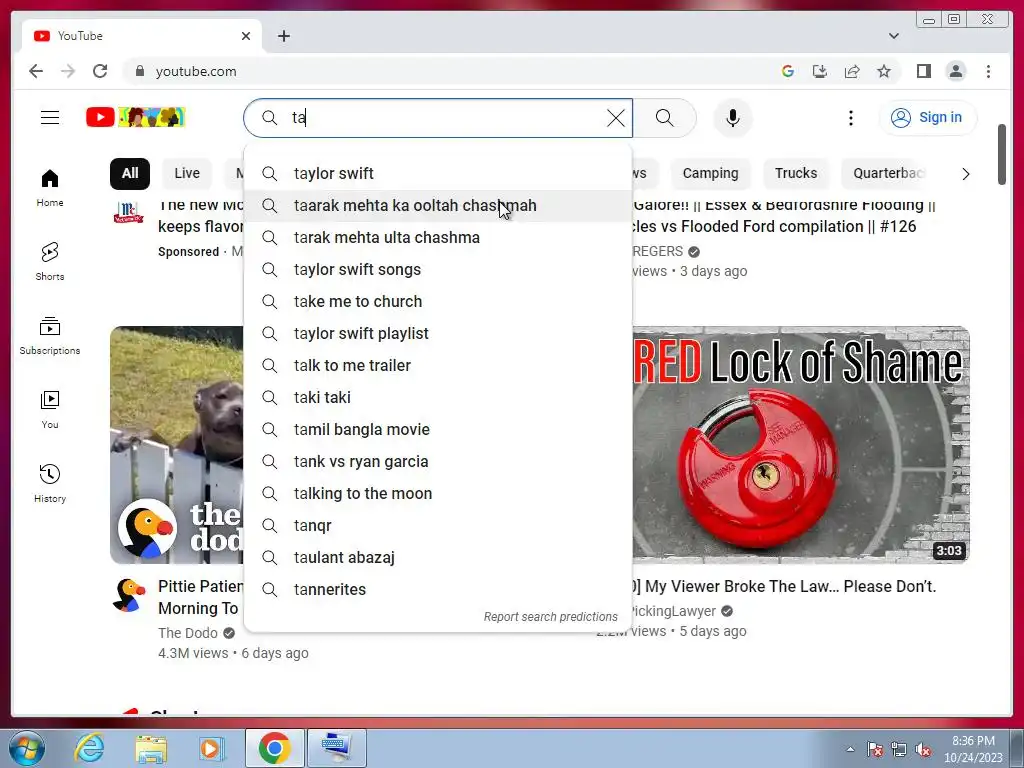Choose suggestion 'tannerites'
The width and height of the screenshot is (1024, 768).
pos(438,590)
